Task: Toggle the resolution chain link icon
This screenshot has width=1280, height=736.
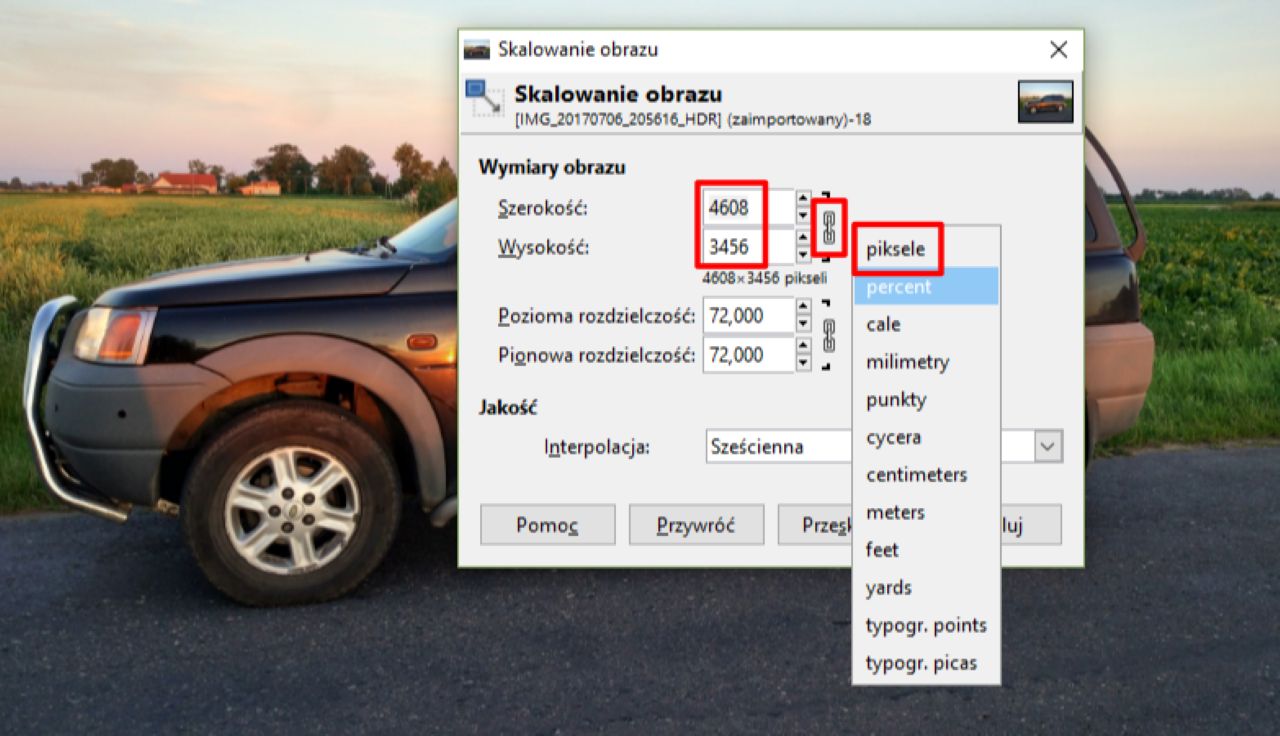Action: (x=828, y=335)
